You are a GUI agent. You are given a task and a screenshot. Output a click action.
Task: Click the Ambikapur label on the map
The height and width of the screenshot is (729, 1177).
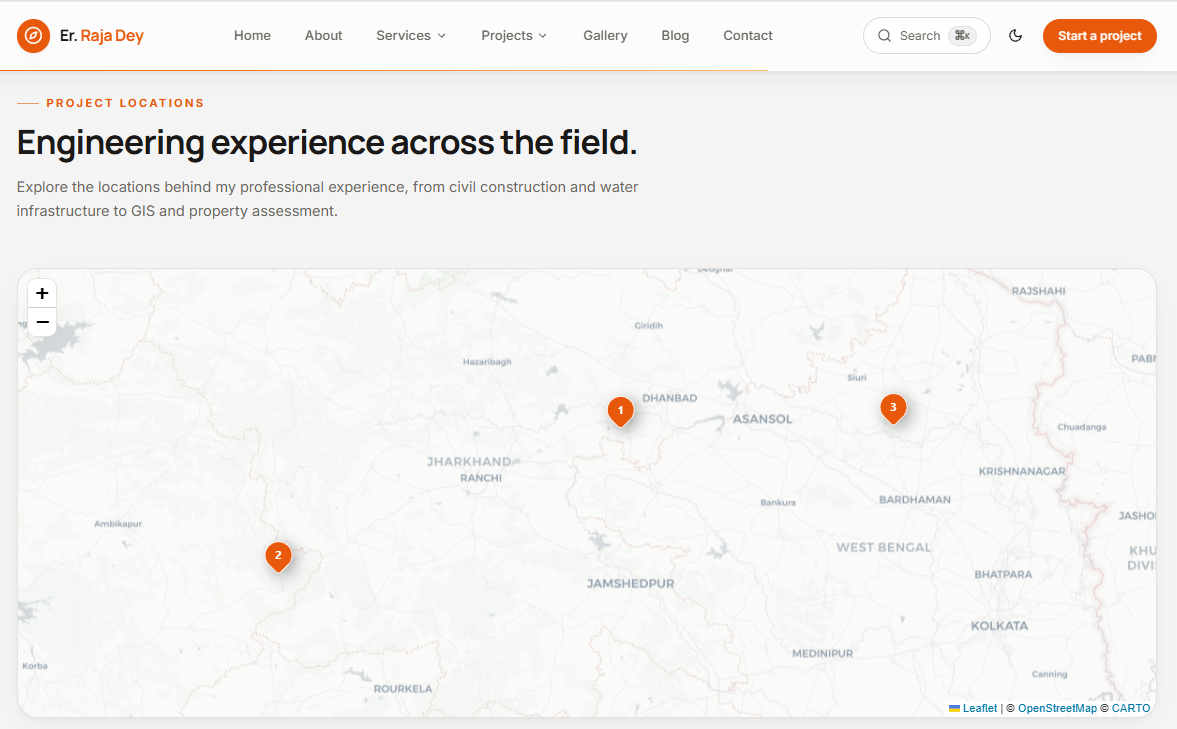click(x=118, y=523)
